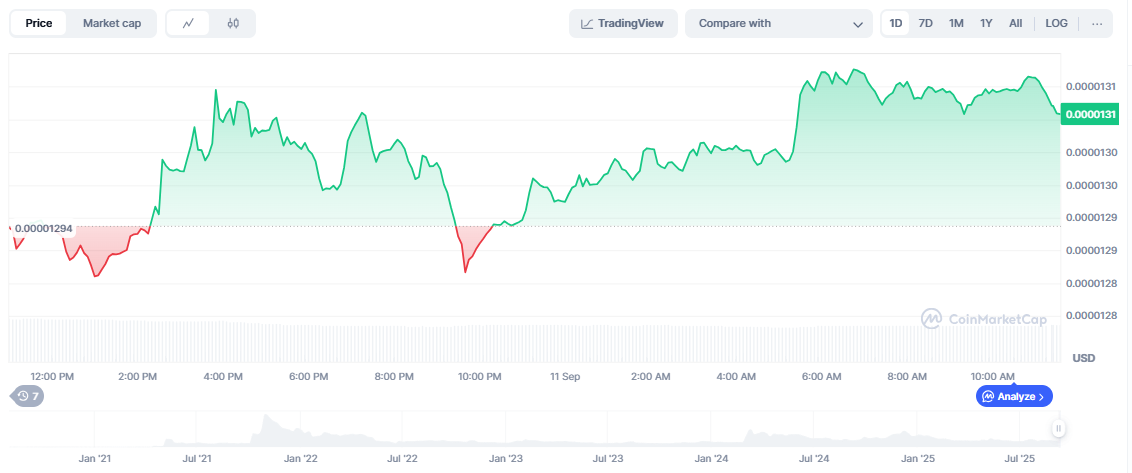The image size is (1132, 473).
Task: Click the 2:00 AM time axis label
Action: coord(650,377)
